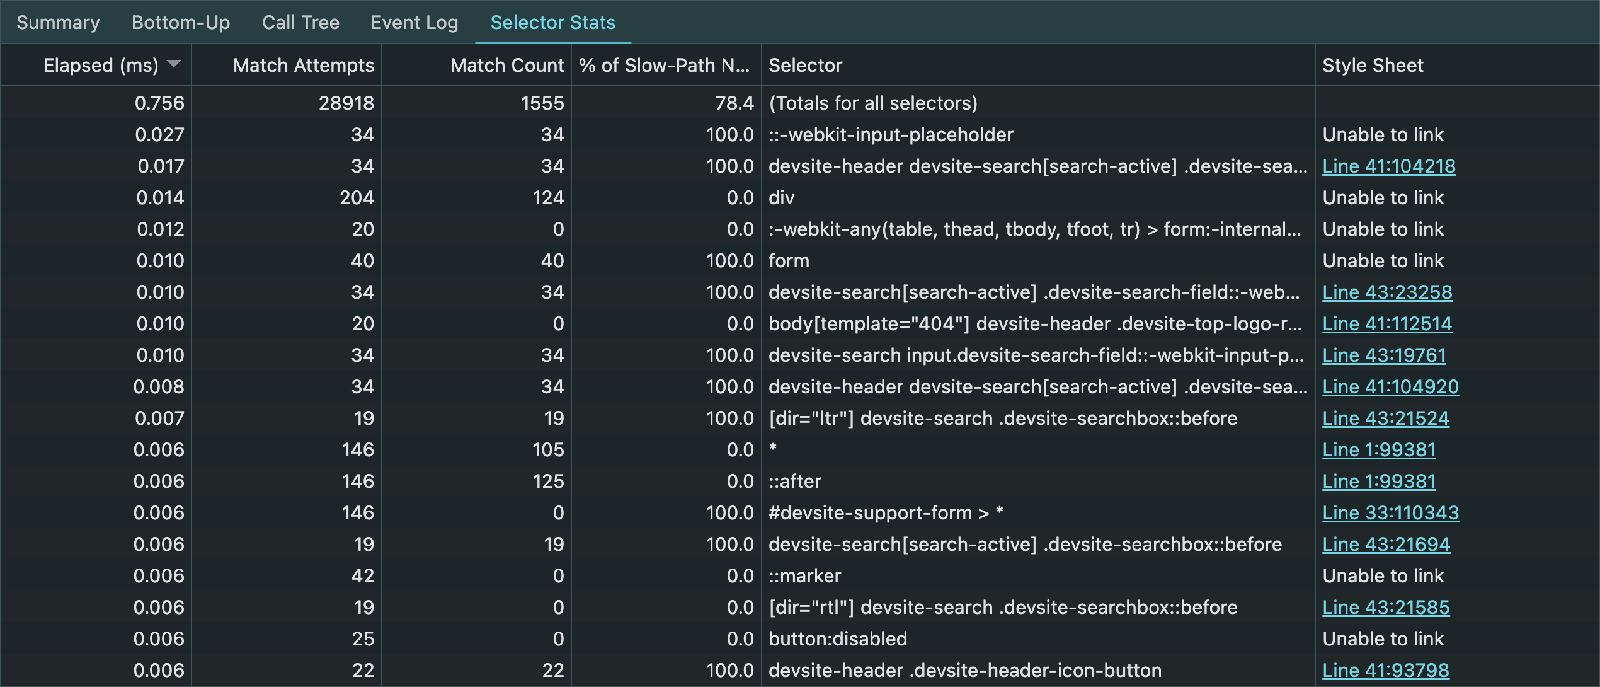Sort by Match Count column header
The width and height of the screenshot is (1600, 687).
tap(507, 65)
